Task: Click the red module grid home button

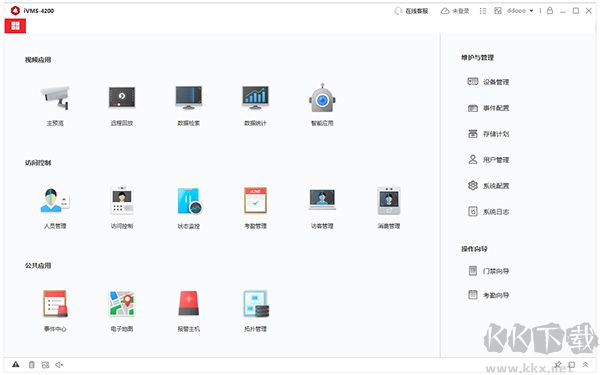Action: click(x=15, y=26)
